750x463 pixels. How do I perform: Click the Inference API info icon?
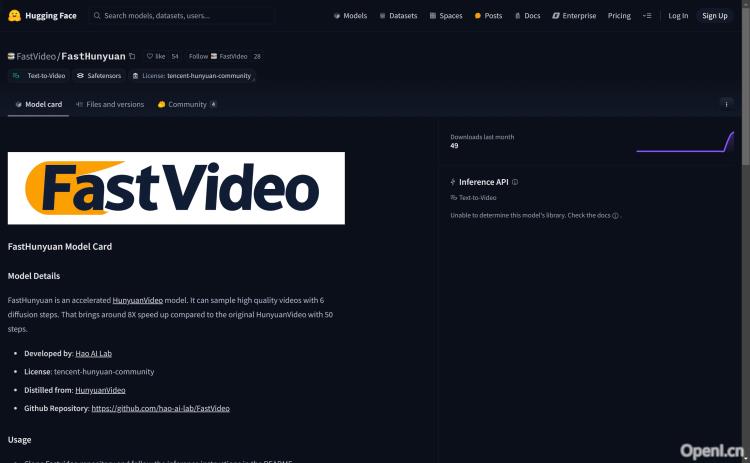click(x=515, y=182)
